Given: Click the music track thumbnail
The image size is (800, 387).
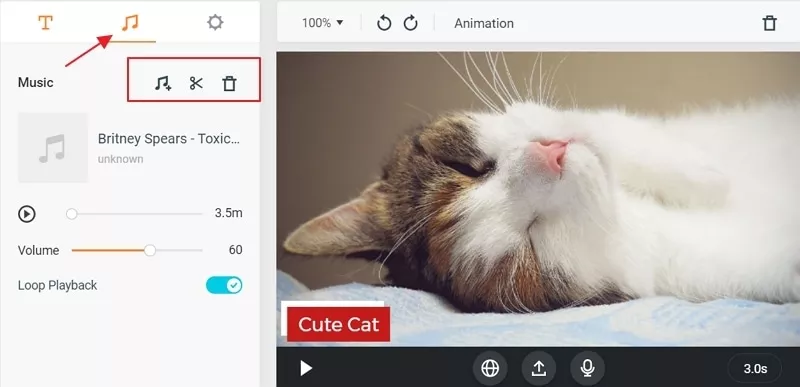Looking at the screenshot, I should (53, 147).
